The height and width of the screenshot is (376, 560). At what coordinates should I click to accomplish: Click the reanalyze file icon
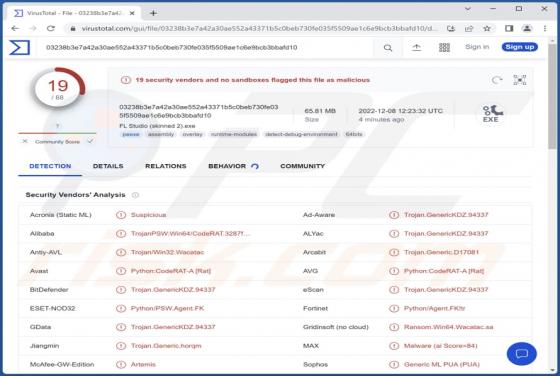pyautogui.click(x=497, y=80)
